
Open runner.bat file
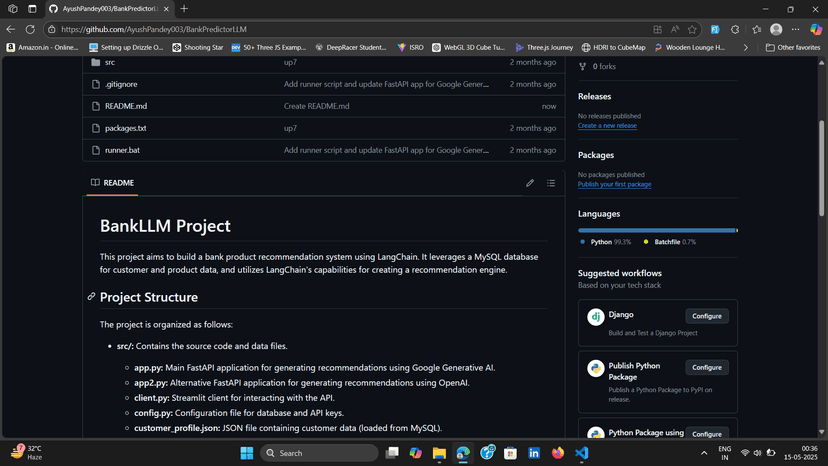point(122,150)
